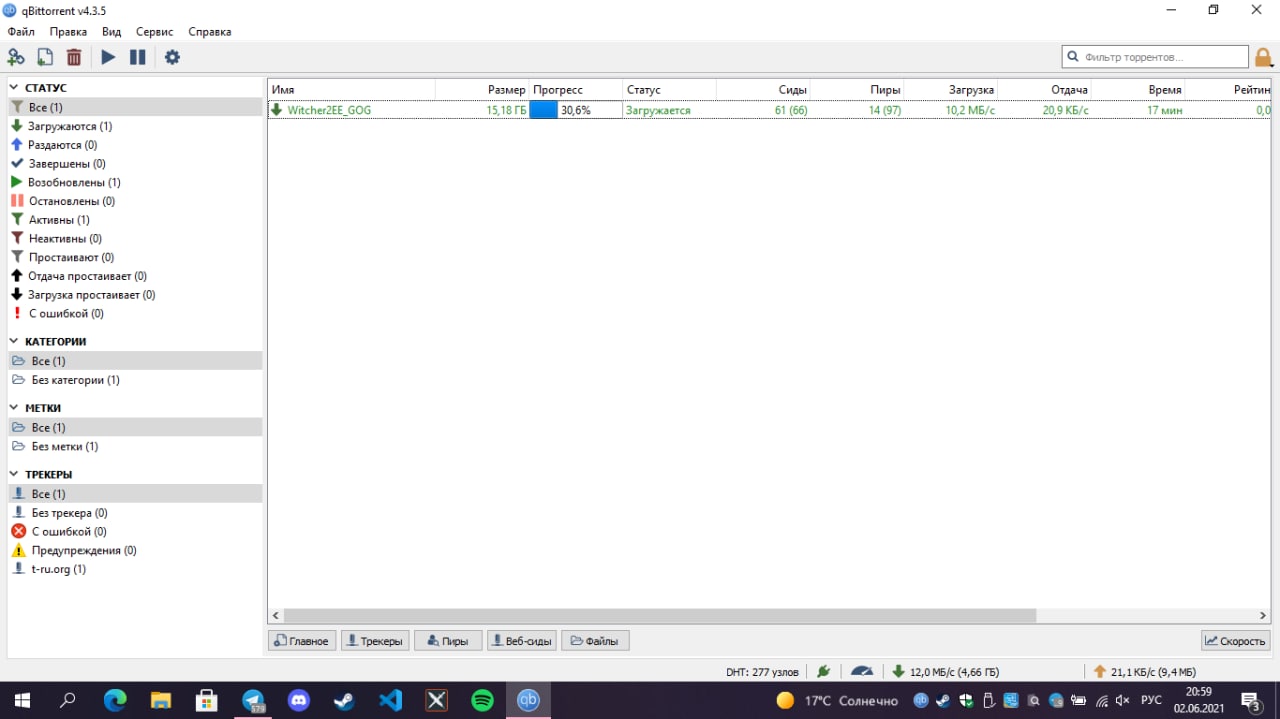Click the torrent filter search field
This screenshot has width=1280, height=719.
coord(1155,57)
